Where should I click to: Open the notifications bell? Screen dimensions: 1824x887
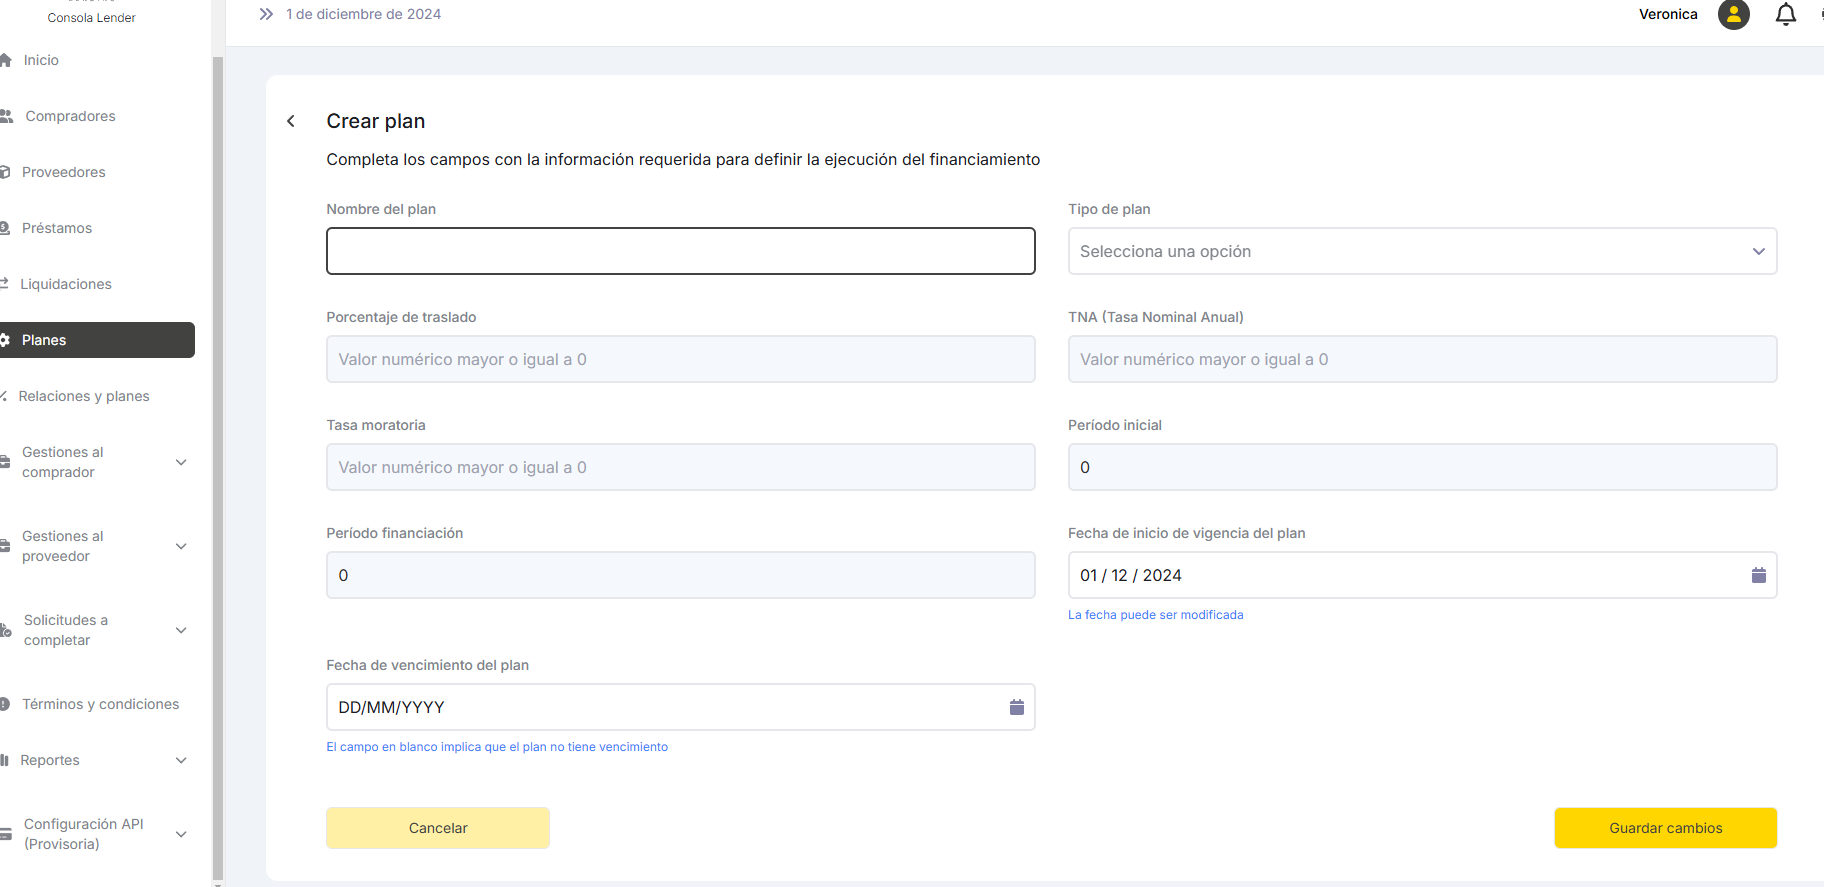point(1785,15)
